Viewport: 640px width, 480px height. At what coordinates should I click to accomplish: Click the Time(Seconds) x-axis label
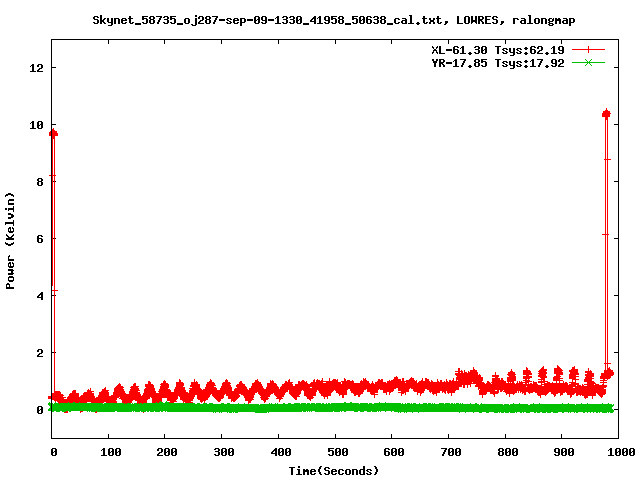click(x=334, y=471)
